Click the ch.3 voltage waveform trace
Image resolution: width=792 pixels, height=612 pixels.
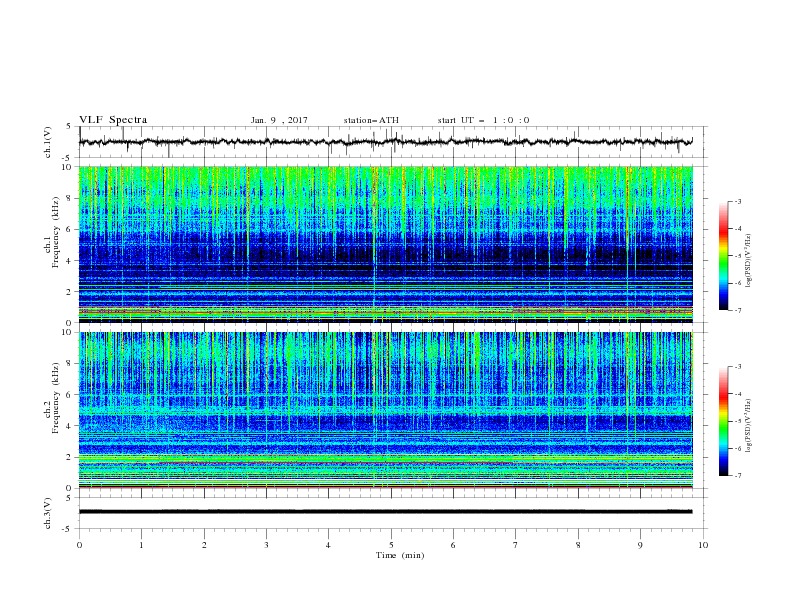click(x=386, y=512)
